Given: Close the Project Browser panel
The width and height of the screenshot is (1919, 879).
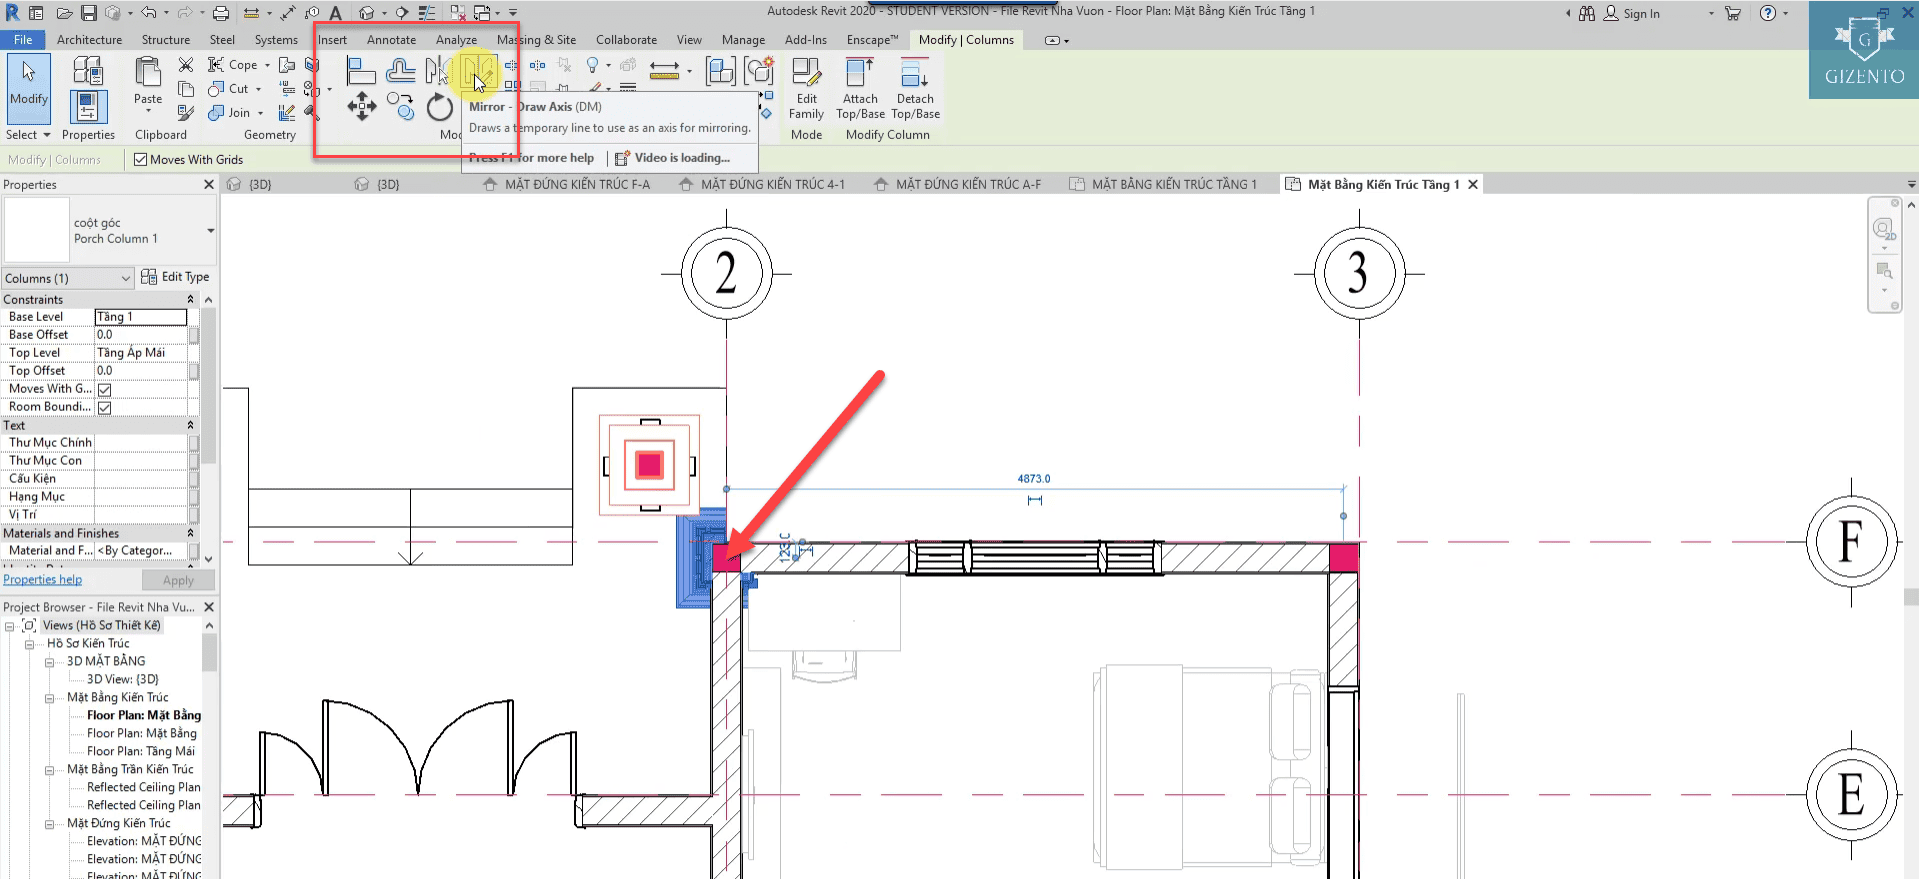Looking at the screenshot, I should click(209, 607).
